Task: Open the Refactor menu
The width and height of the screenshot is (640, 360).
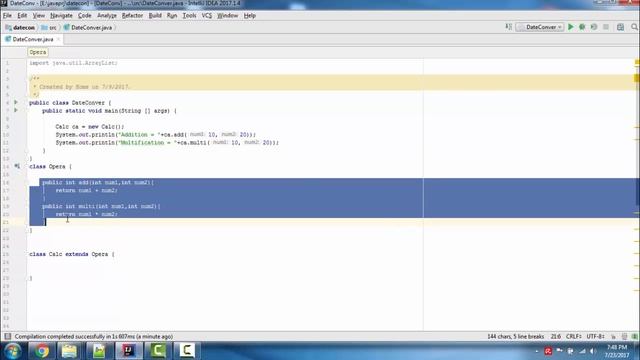Action: [x=132, y=16]
